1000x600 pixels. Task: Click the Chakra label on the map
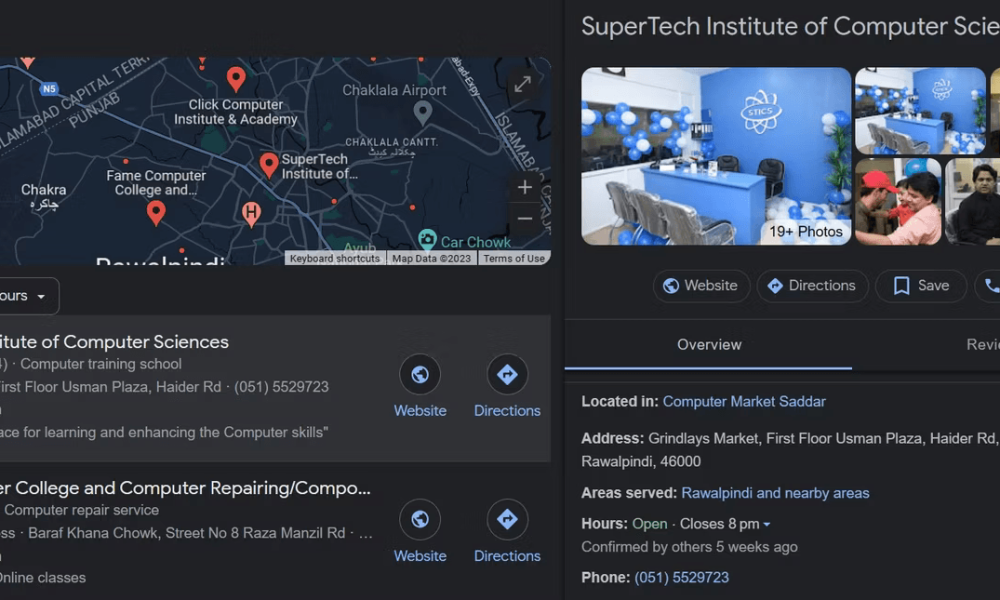click(43, 190)
